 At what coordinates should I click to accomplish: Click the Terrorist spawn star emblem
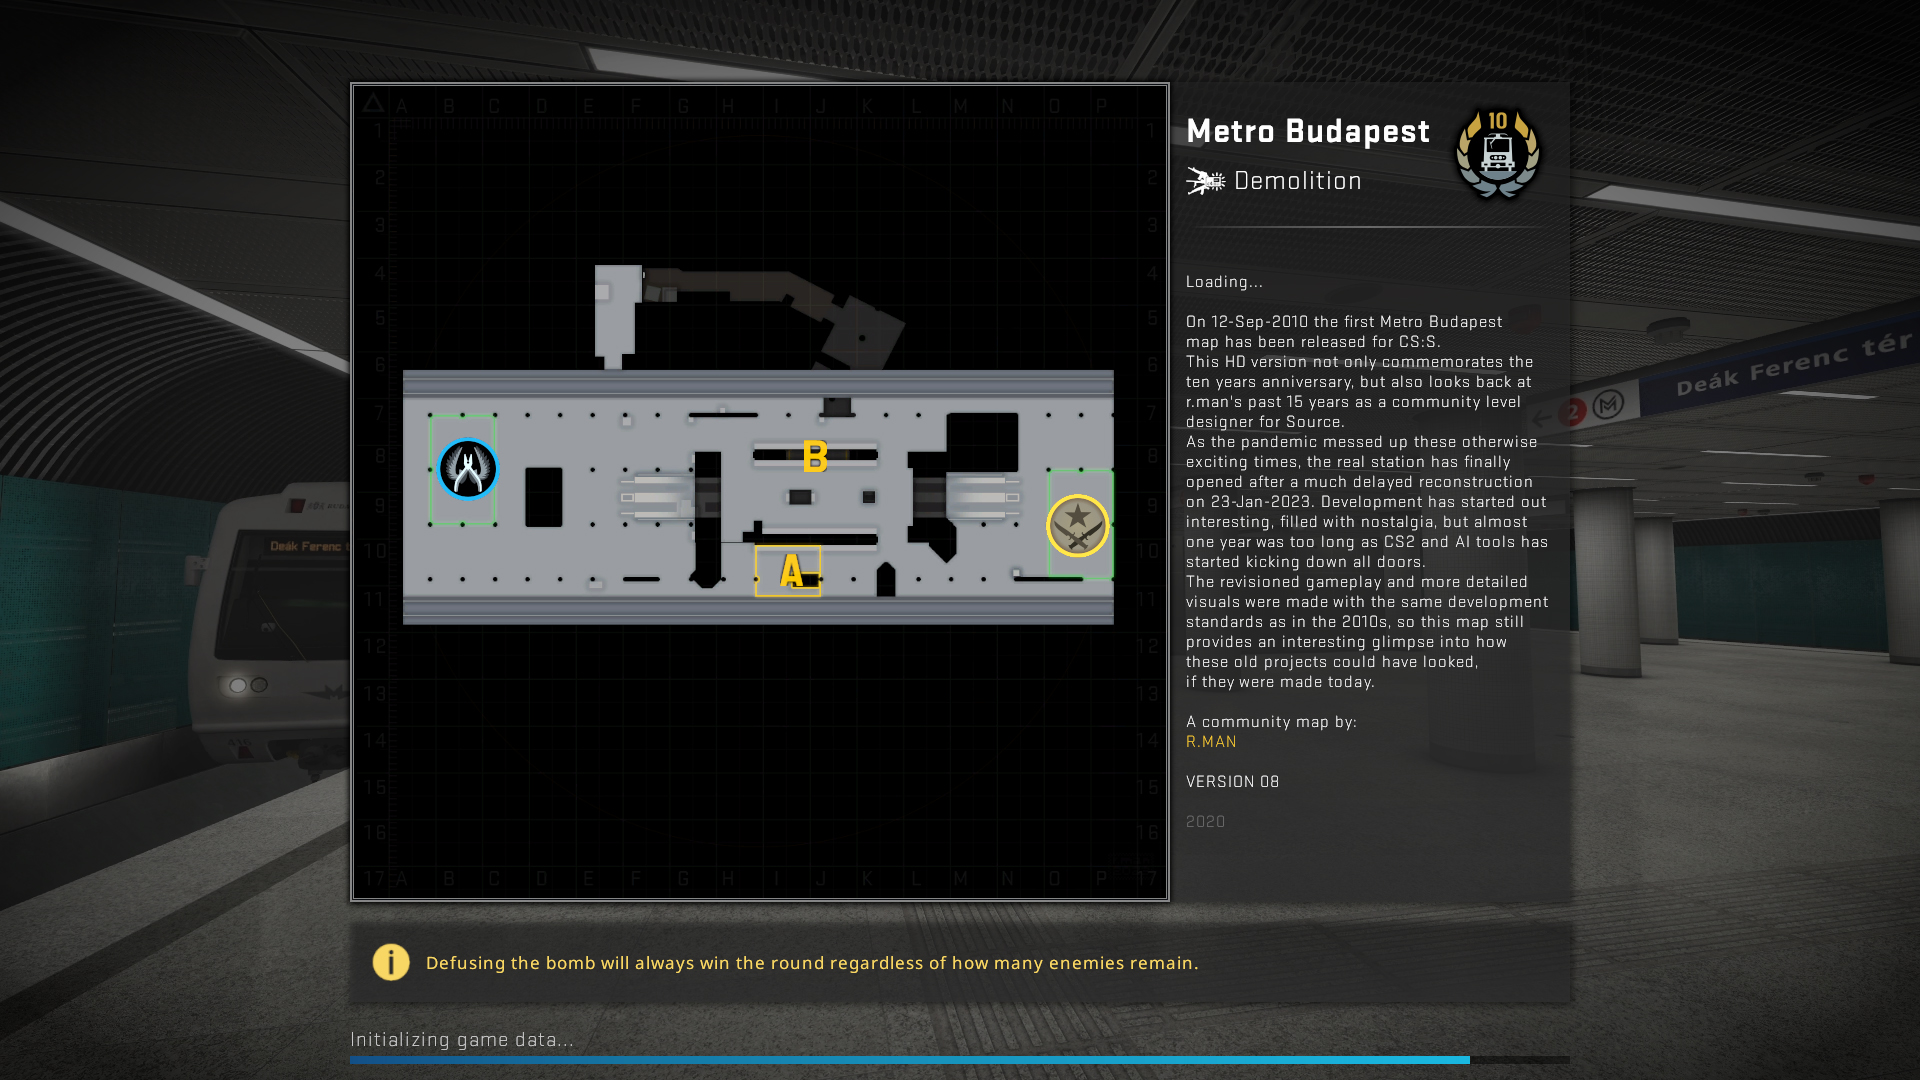click(1077, 525)
